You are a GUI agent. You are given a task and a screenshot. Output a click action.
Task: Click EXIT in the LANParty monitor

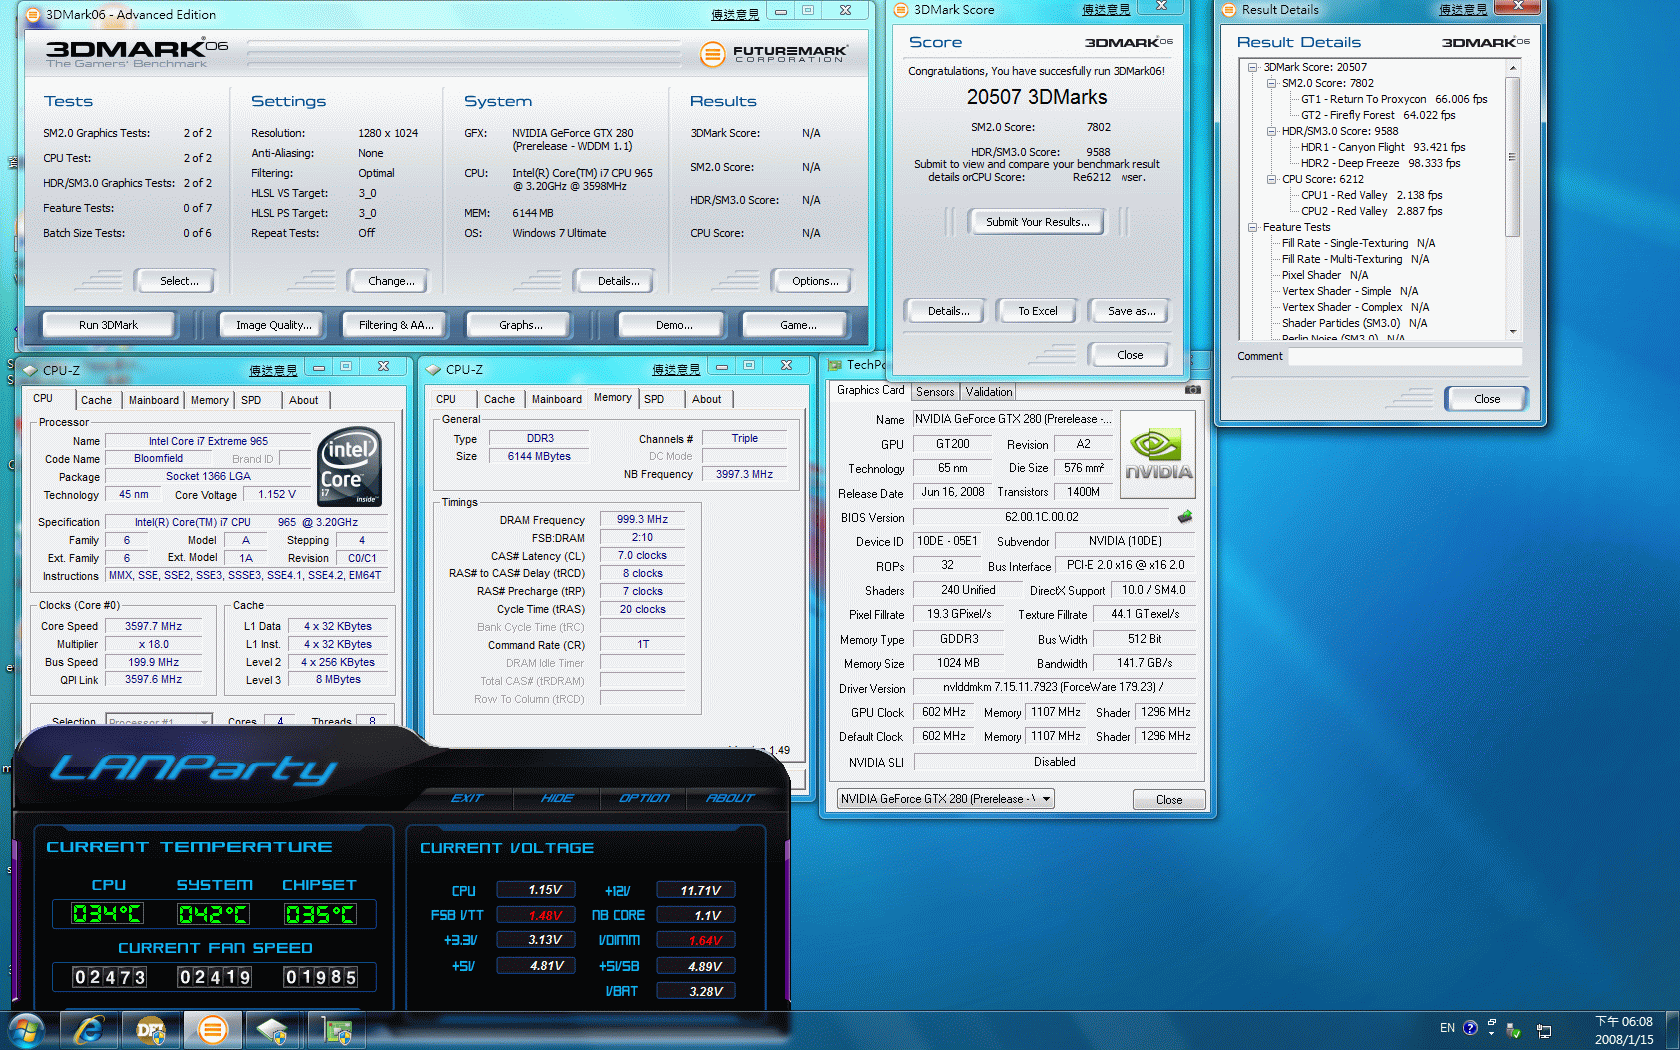click(x=467, y=798)
